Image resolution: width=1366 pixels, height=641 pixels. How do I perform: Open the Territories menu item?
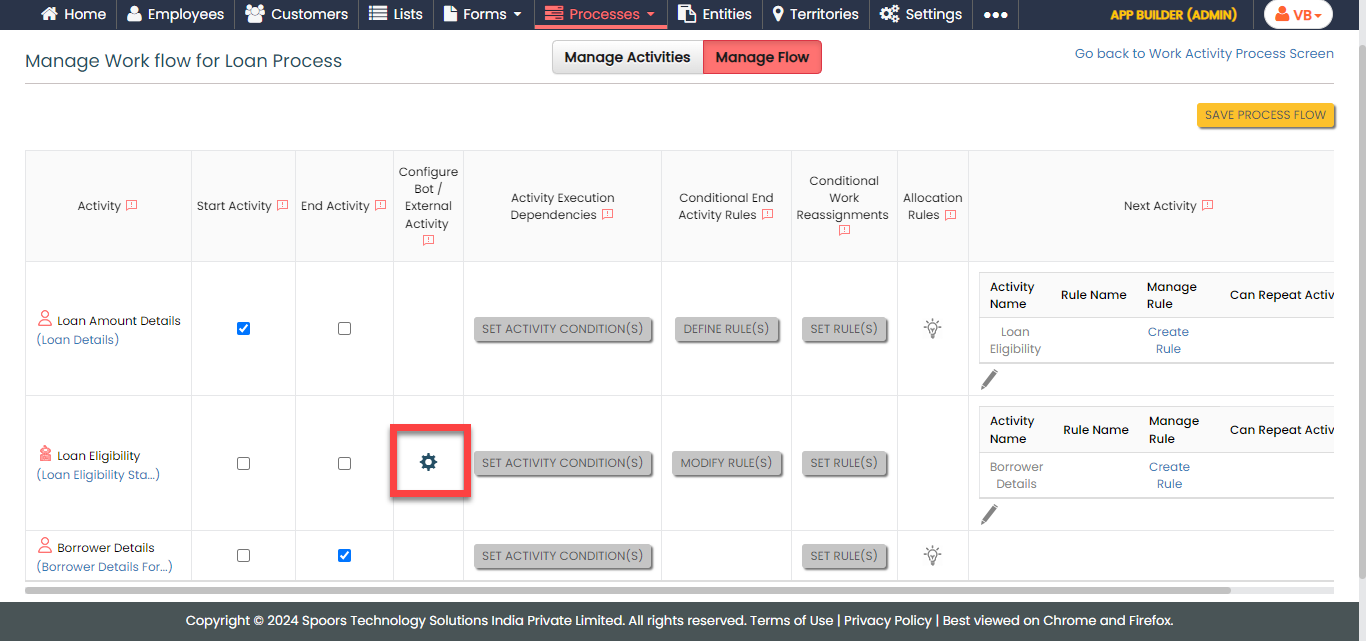point(815,14)
